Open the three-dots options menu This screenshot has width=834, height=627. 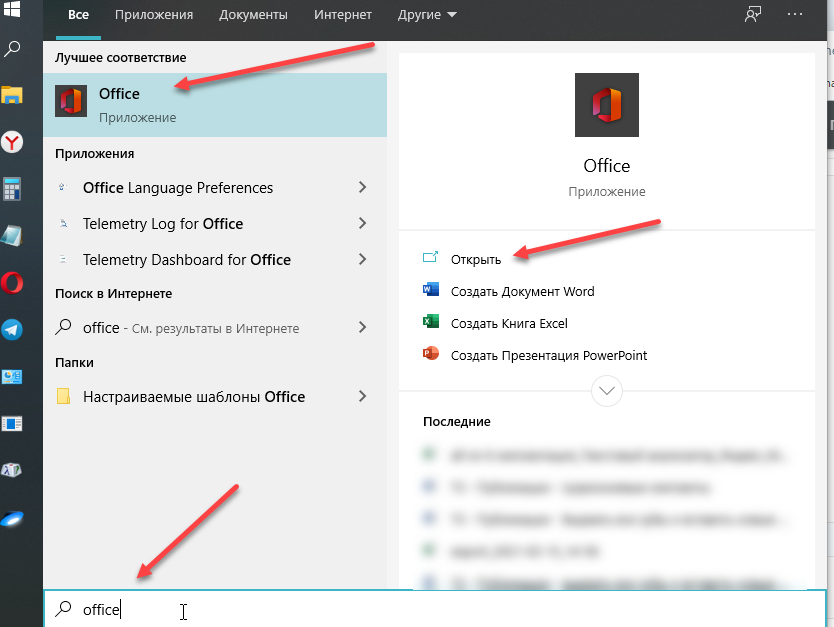(x=795, y=14)
